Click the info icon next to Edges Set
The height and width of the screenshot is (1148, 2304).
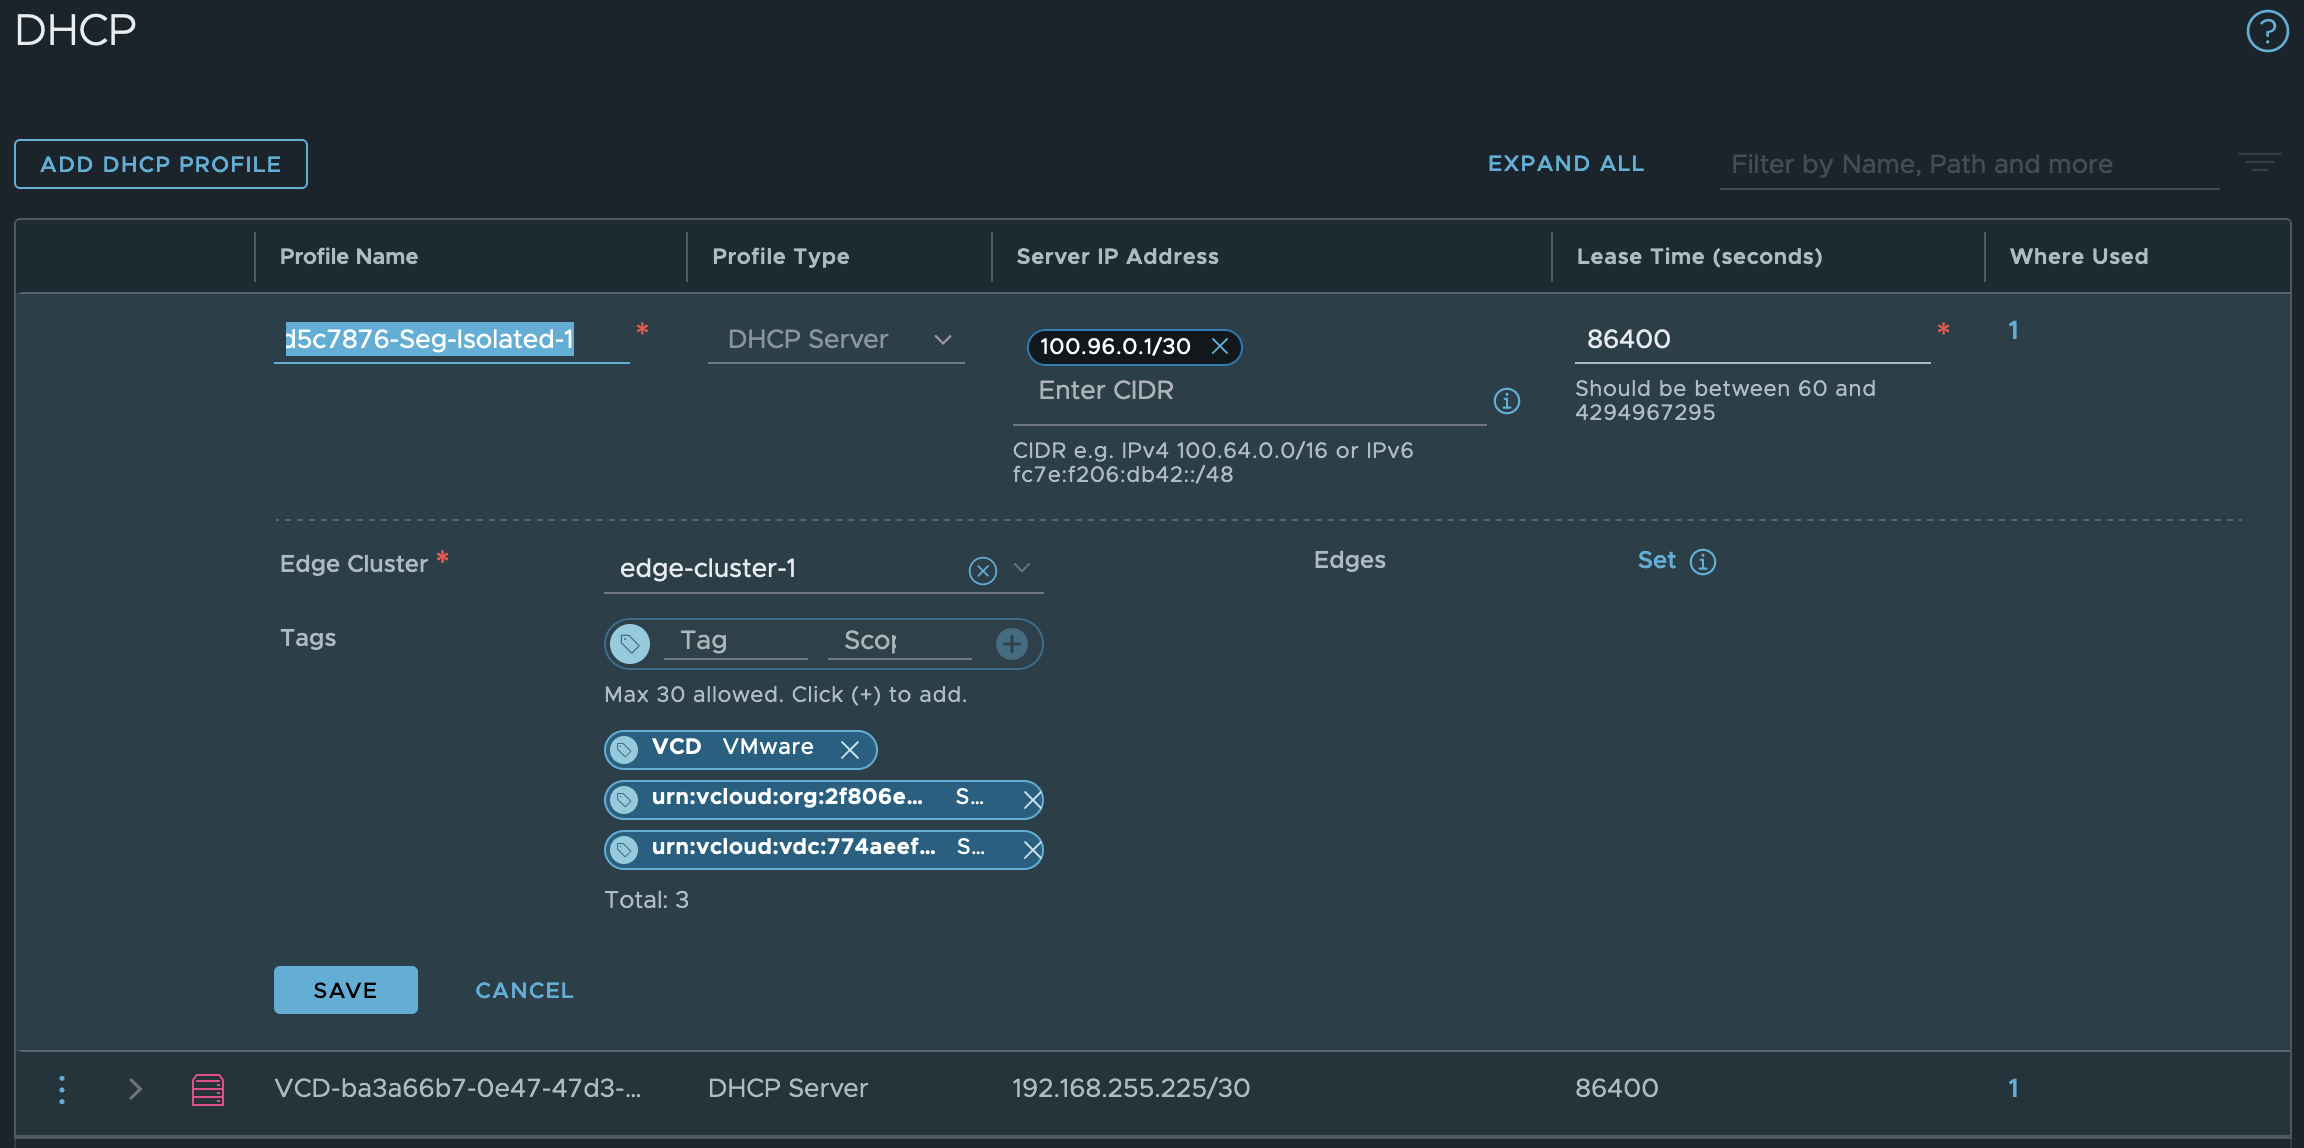coord(1703,562)
